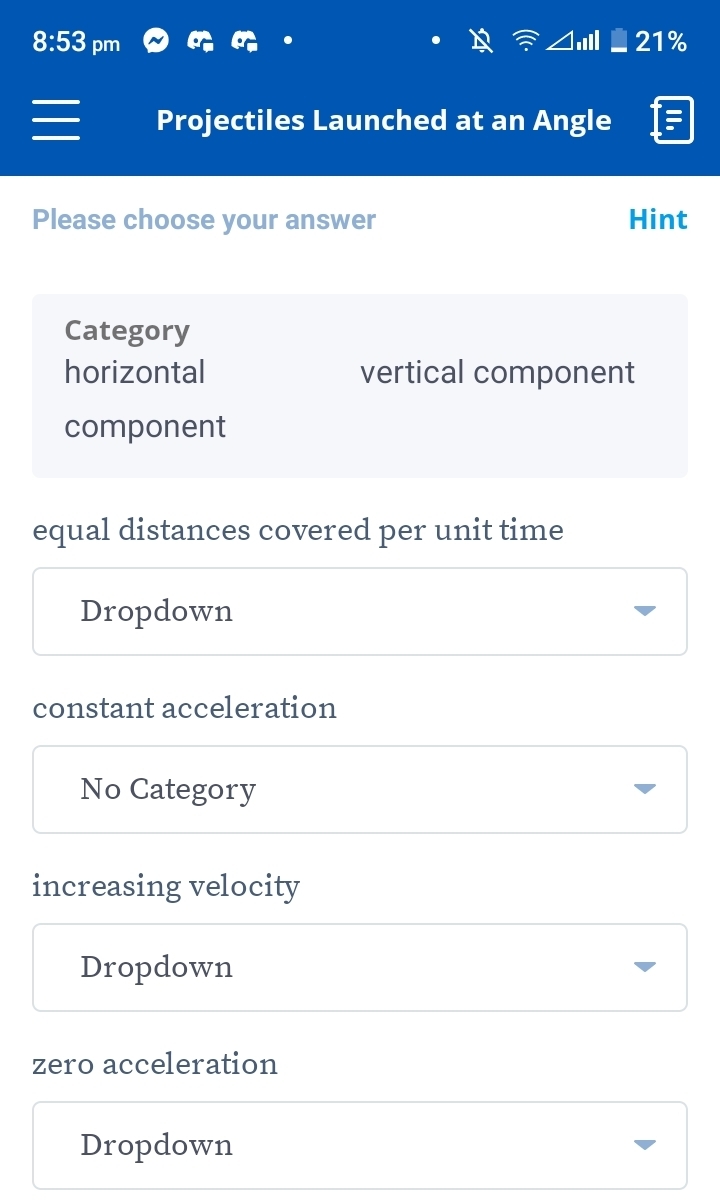Tap the Projectiles Launched at an Angle title
Image resolution: width=720 pixels, height=1204 pixels.
pyautogui.click(x=384, y=121)
